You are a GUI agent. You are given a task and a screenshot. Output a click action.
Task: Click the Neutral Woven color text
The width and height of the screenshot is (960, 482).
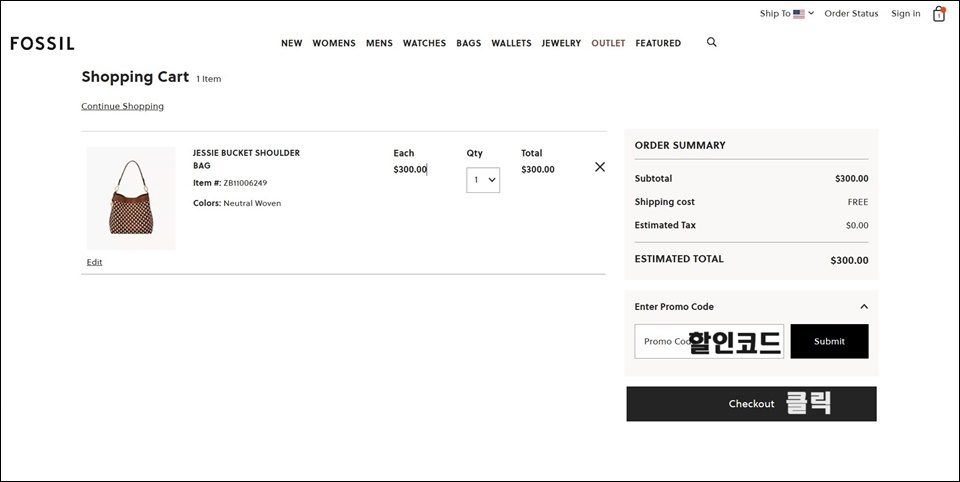[252, 203]
